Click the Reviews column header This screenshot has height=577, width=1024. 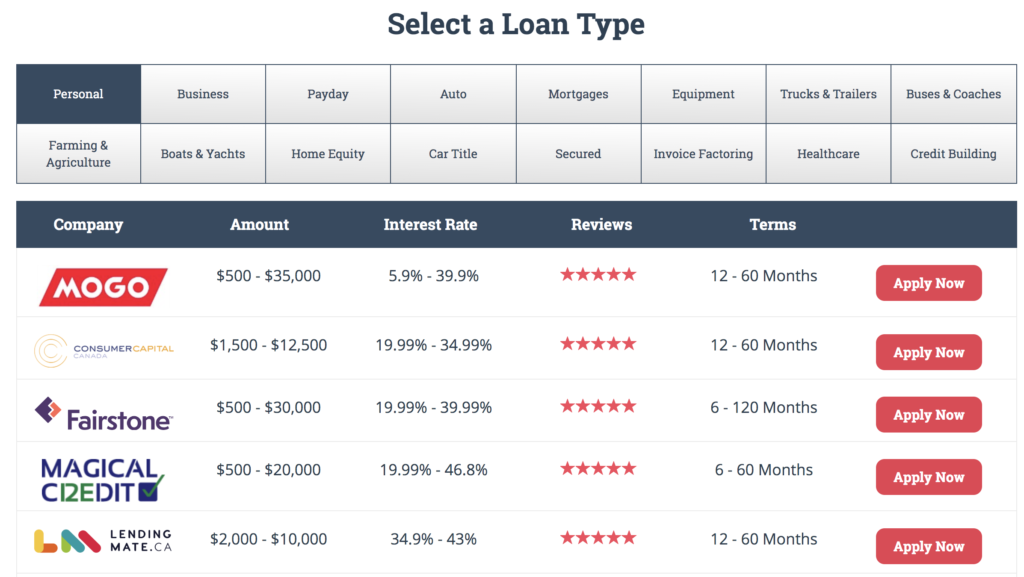[601, 225]
